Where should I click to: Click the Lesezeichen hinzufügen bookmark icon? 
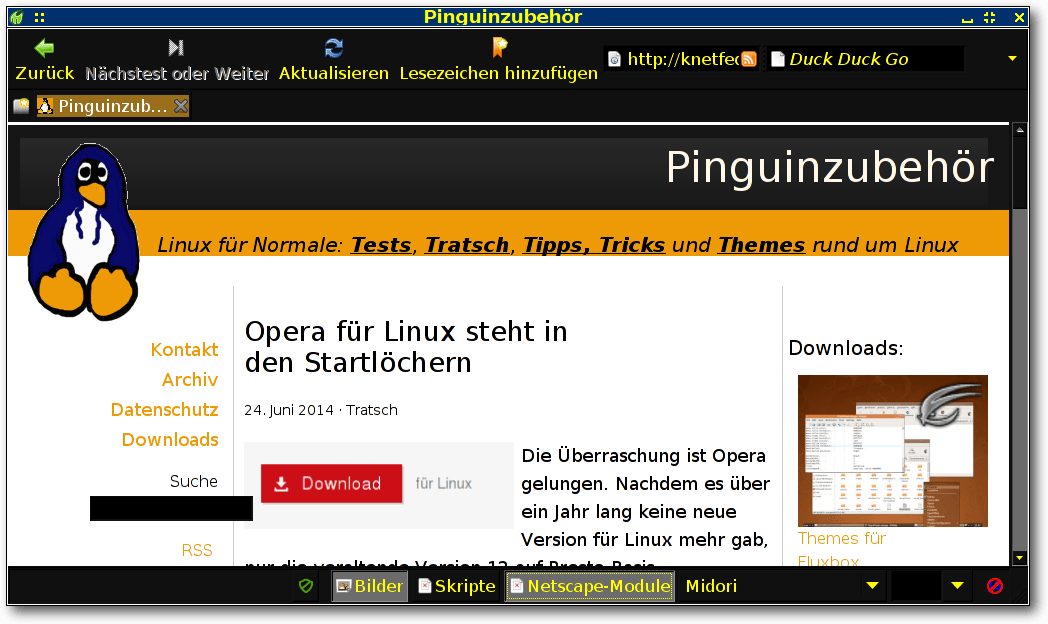(x=499, y=48)
